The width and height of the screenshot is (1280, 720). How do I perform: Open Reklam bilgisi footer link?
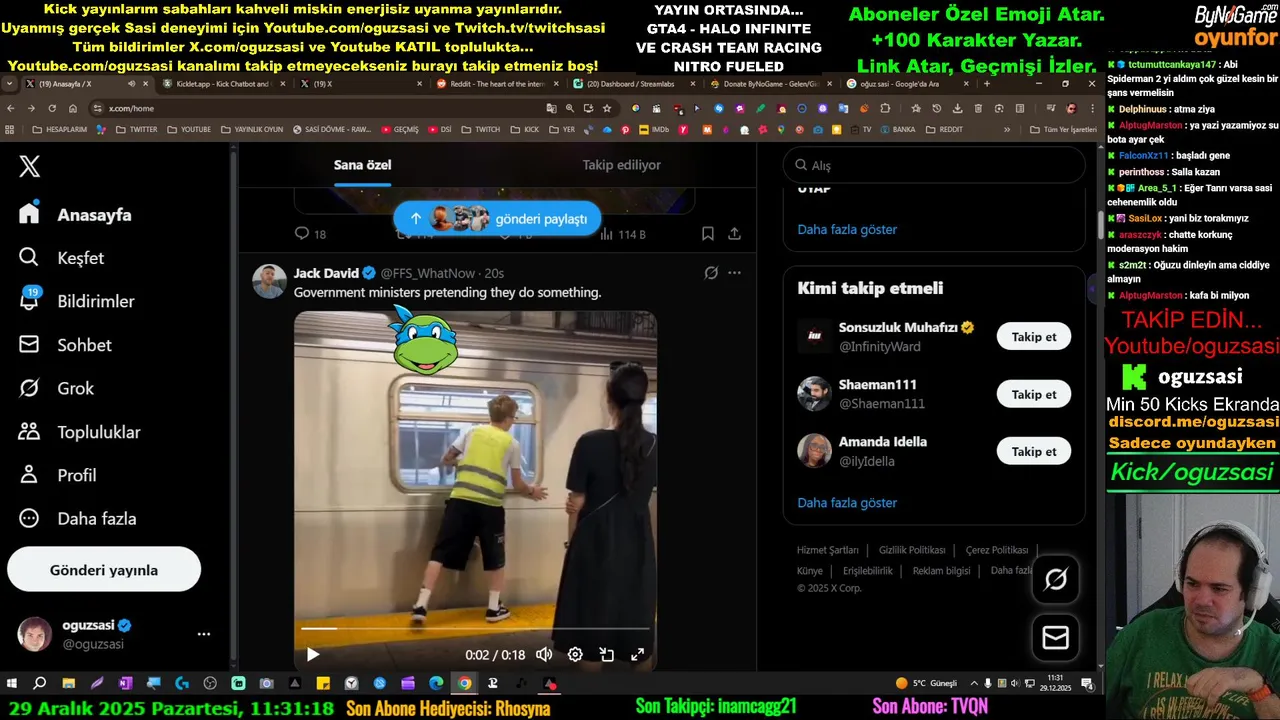pyautogui.click(x=941, y=571)
